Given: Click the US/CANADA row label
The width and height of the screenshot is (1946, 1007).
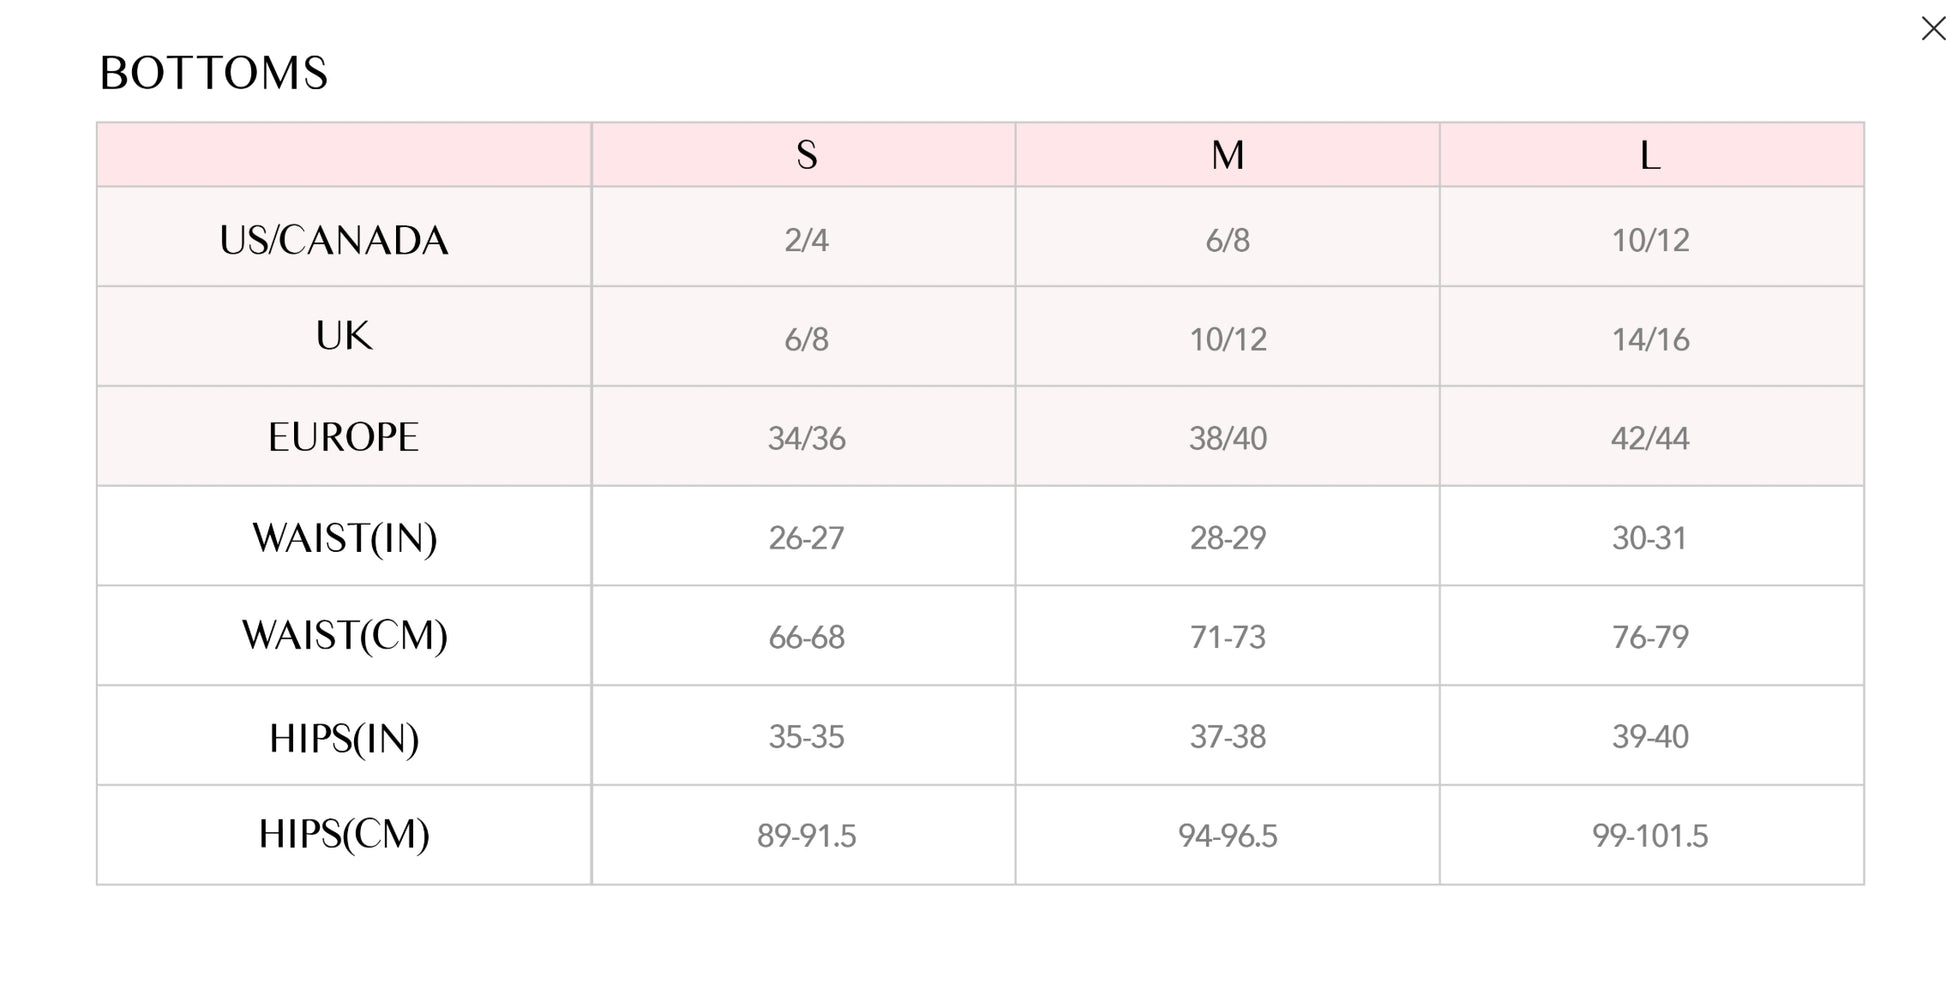Looking at the screenshot, I should (334, 240).
